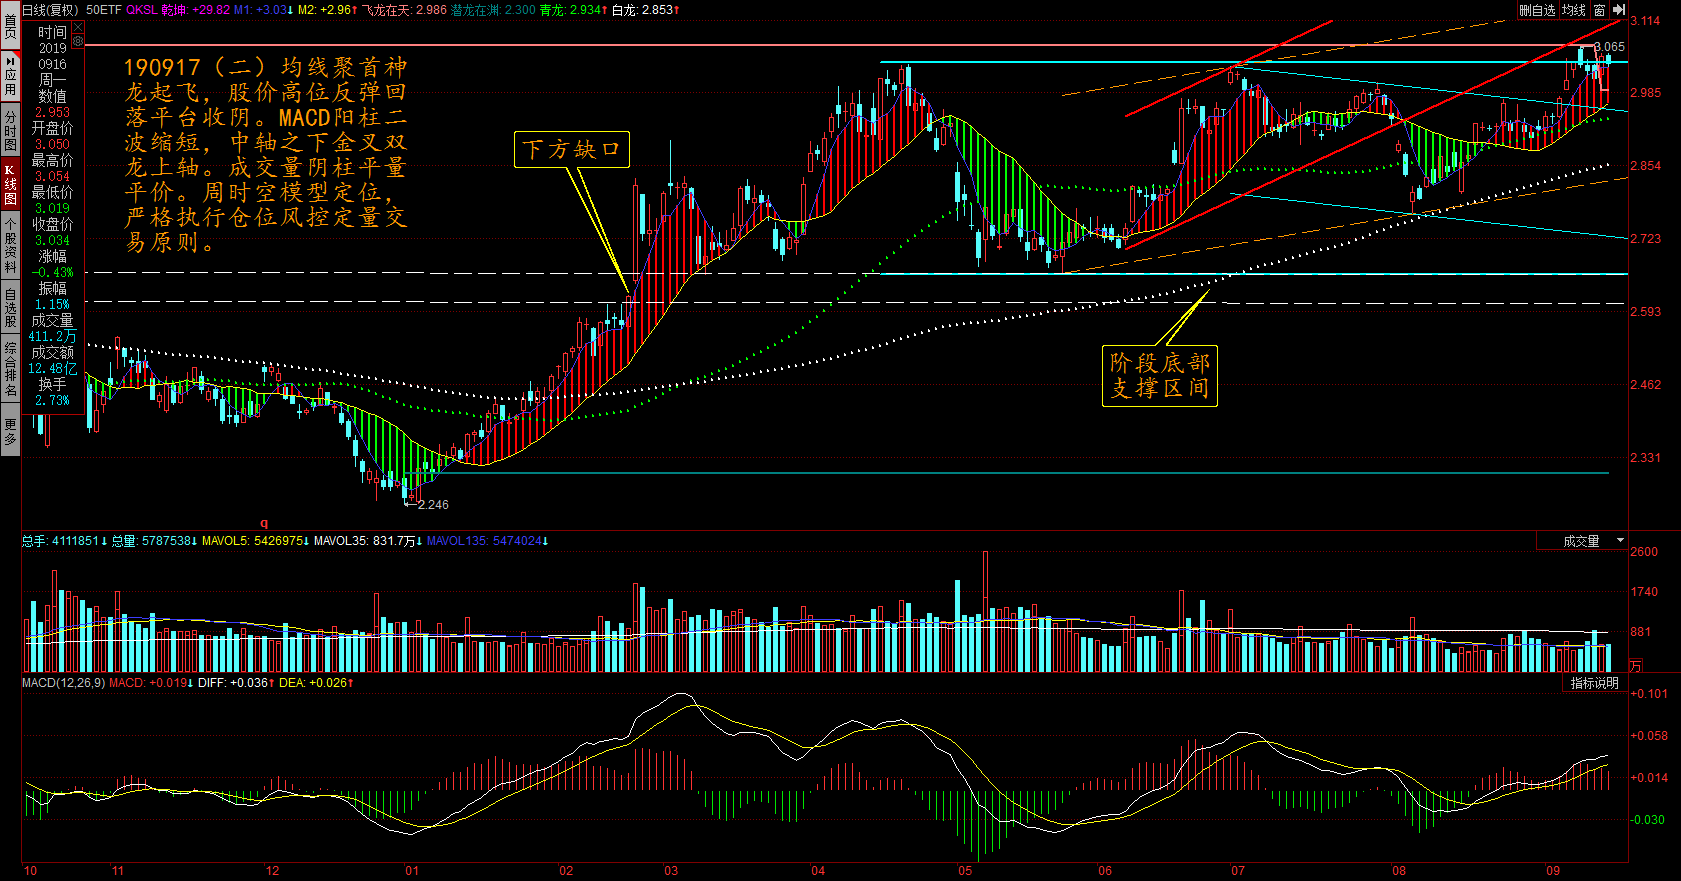
Task: Click the 09 month label on time axis
Action: click(1553, 871)
